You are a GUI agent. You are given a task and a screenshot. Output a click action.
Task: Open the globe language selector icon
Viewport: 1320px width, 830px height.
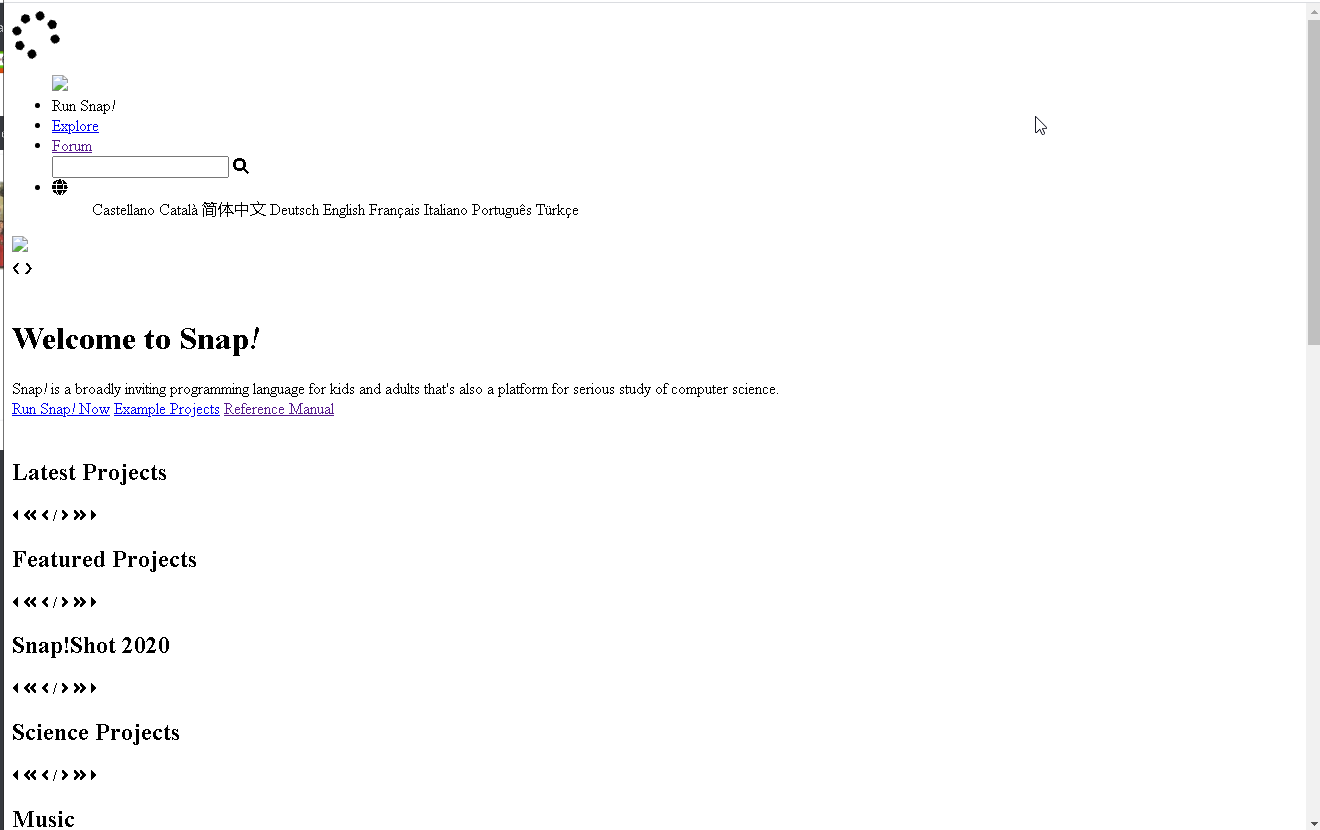60,187
